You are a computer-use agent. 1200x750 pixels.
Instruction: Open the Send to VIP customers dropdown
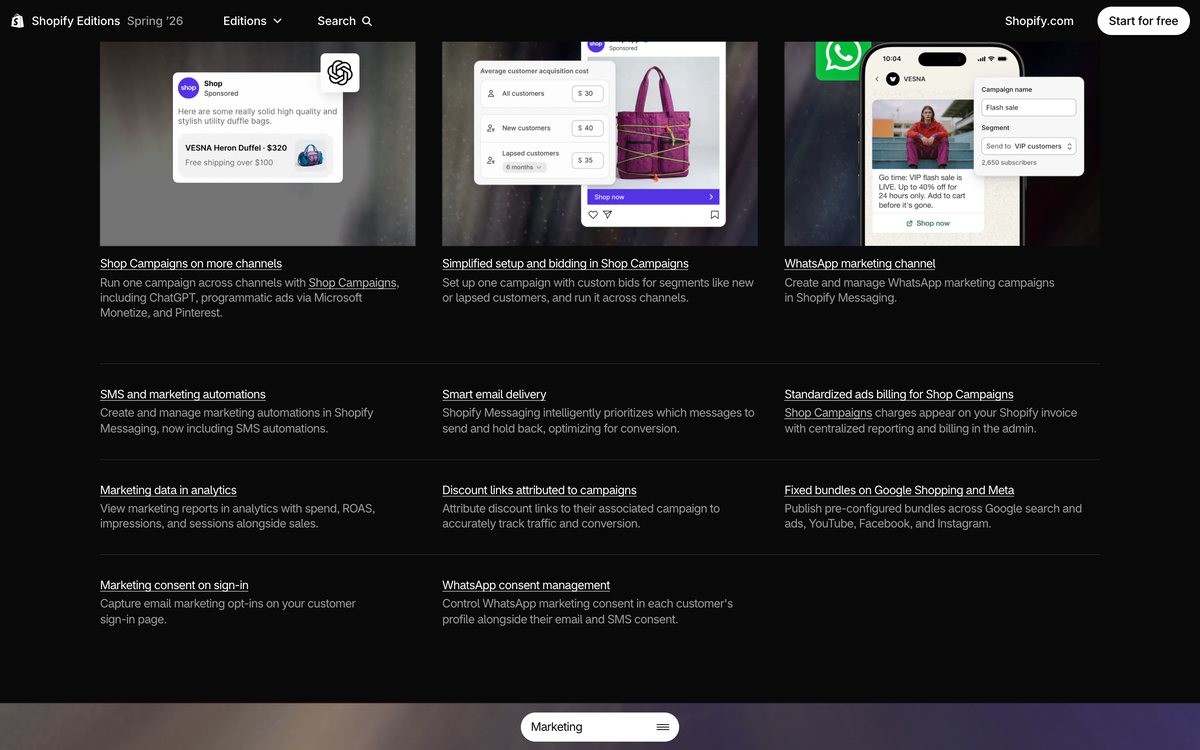tap(1028, 146)
